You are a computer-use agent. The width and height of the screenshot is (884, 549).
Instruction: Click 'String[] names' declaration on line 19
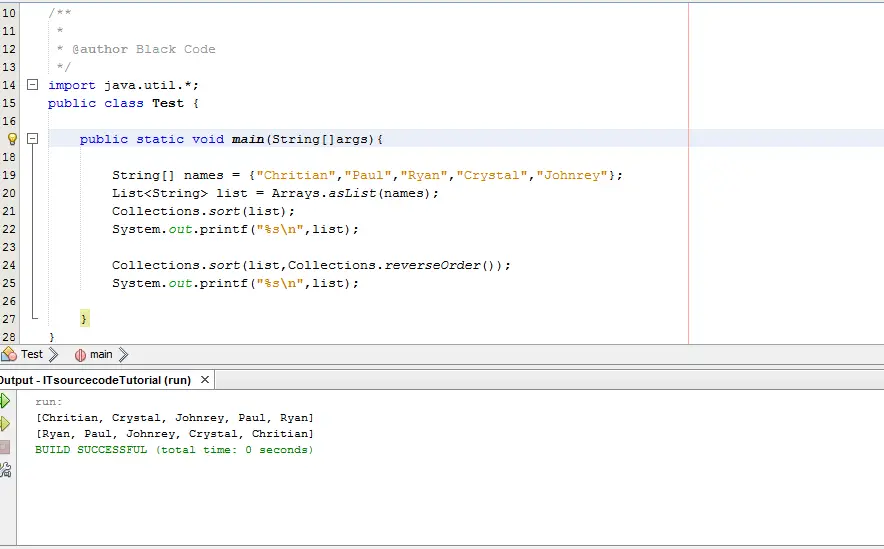click(x=168, y=175)
